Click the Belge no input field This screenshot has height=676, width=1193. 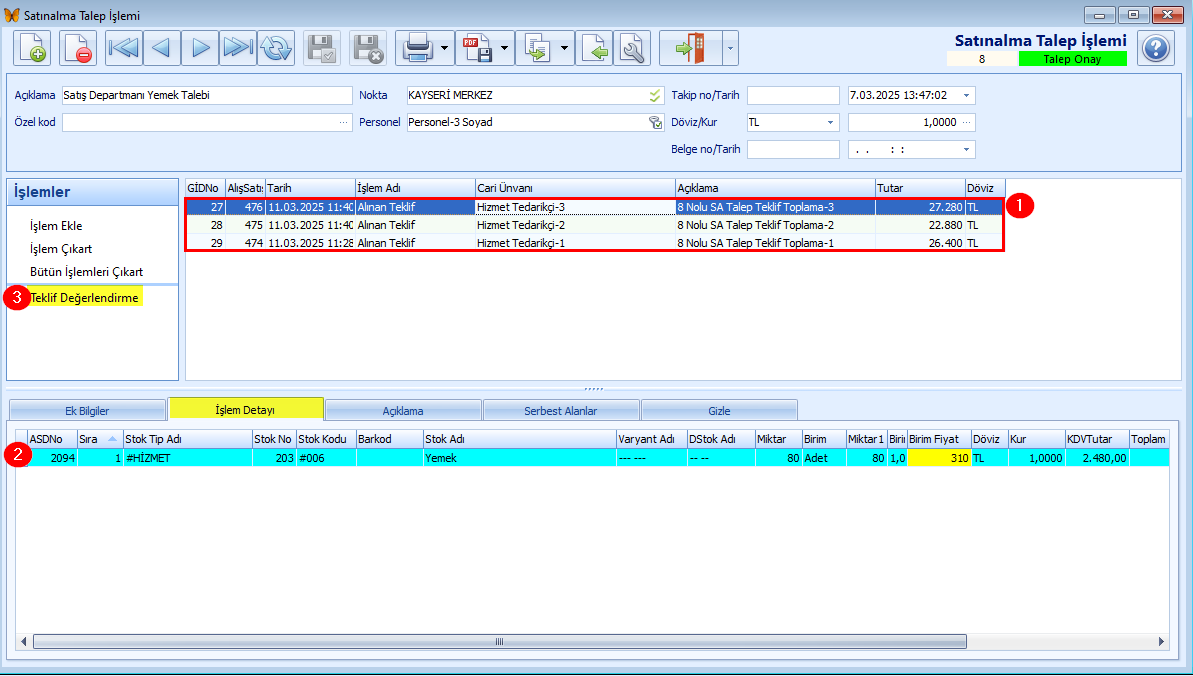coord(793,149)
